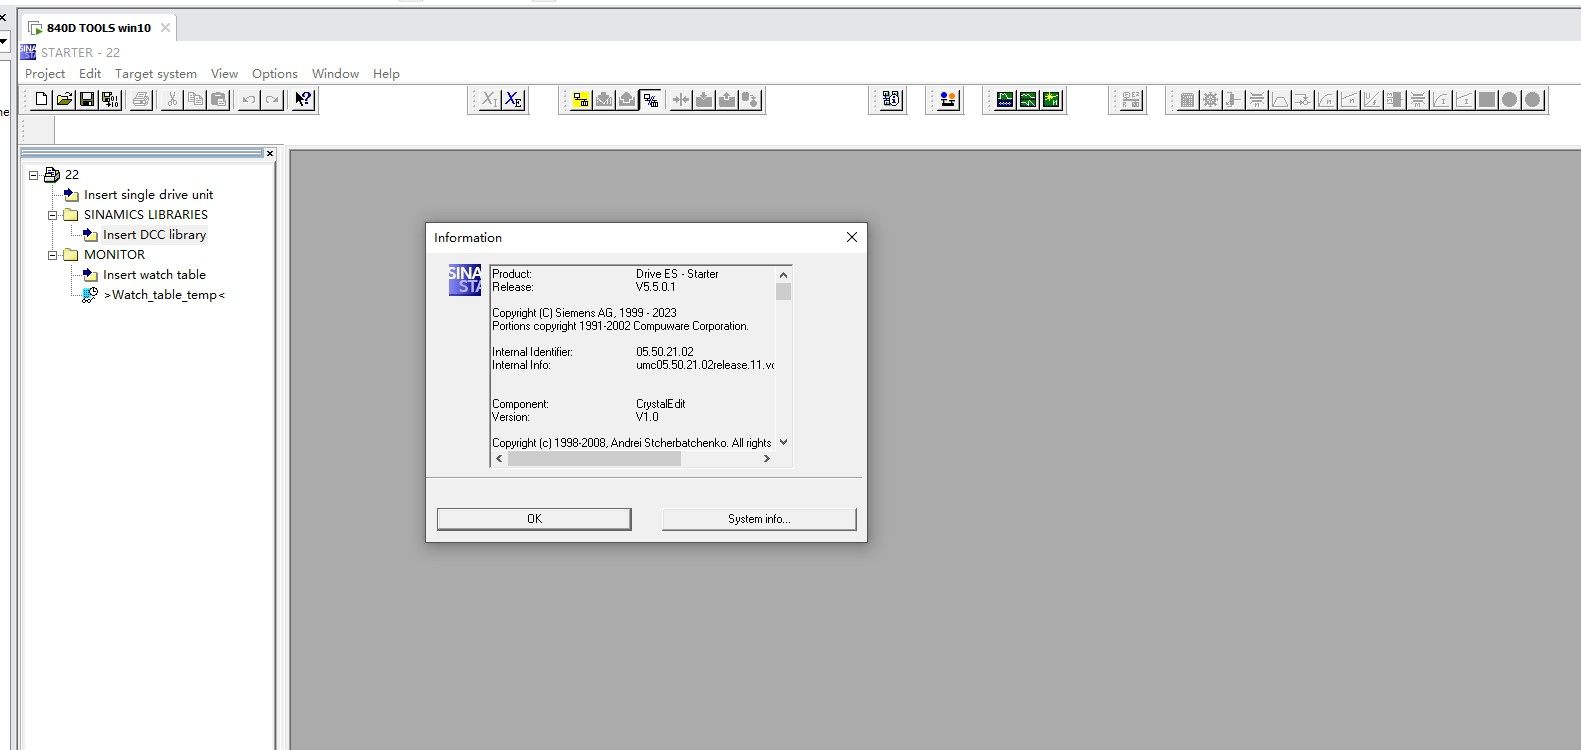
Task: Click the product value Drive ES - Starter
Action: [x=677, y=274]
